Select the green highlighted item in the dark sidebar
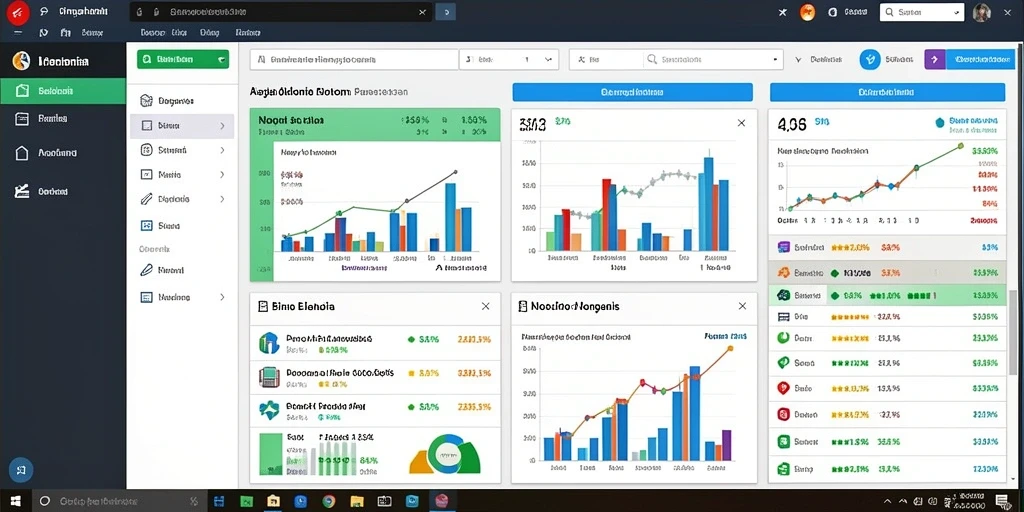The image size is (1024, 512). (63, 91)
